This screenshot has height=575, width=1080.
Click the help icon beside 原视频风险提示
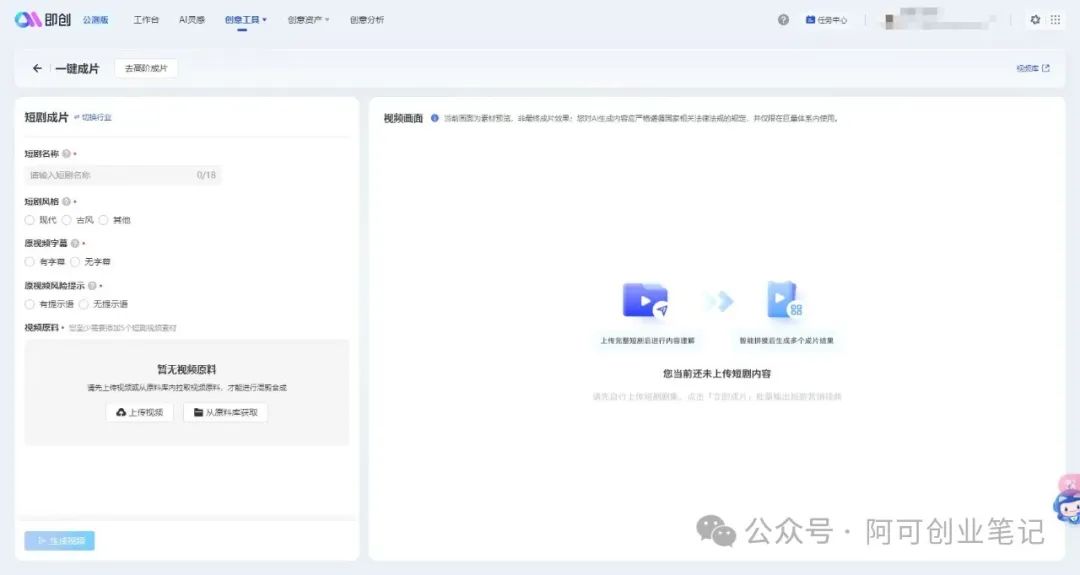[92, 286]
